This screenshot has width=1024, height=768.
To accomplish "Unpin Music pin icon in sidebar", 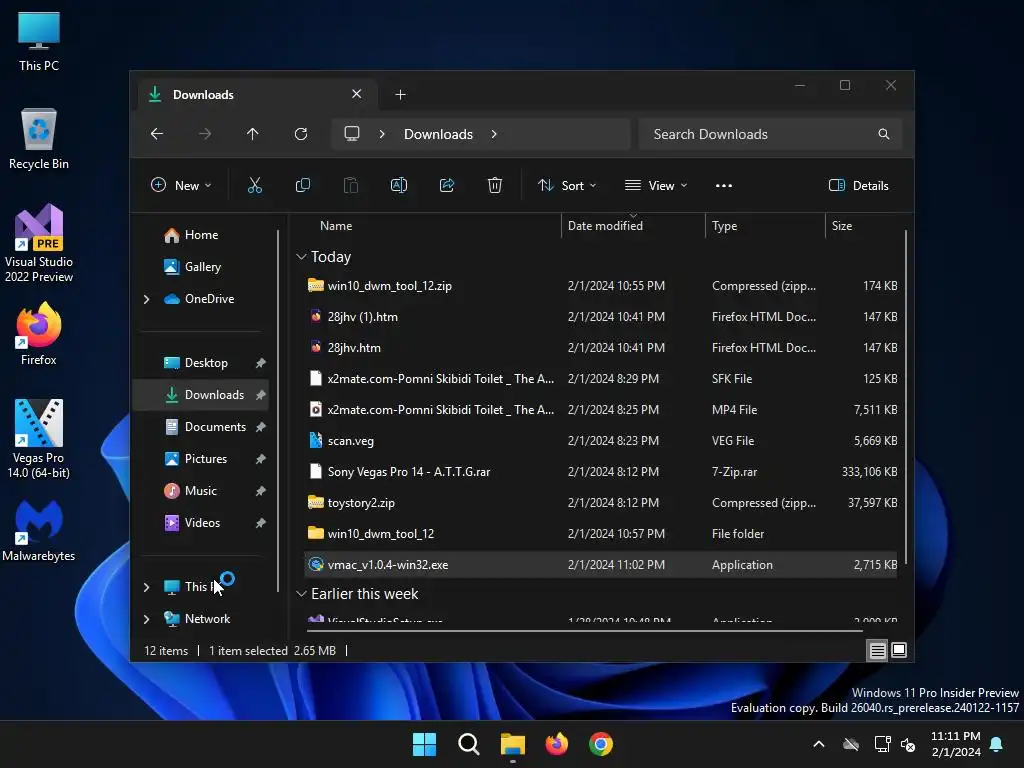I will tap(261, 491).
